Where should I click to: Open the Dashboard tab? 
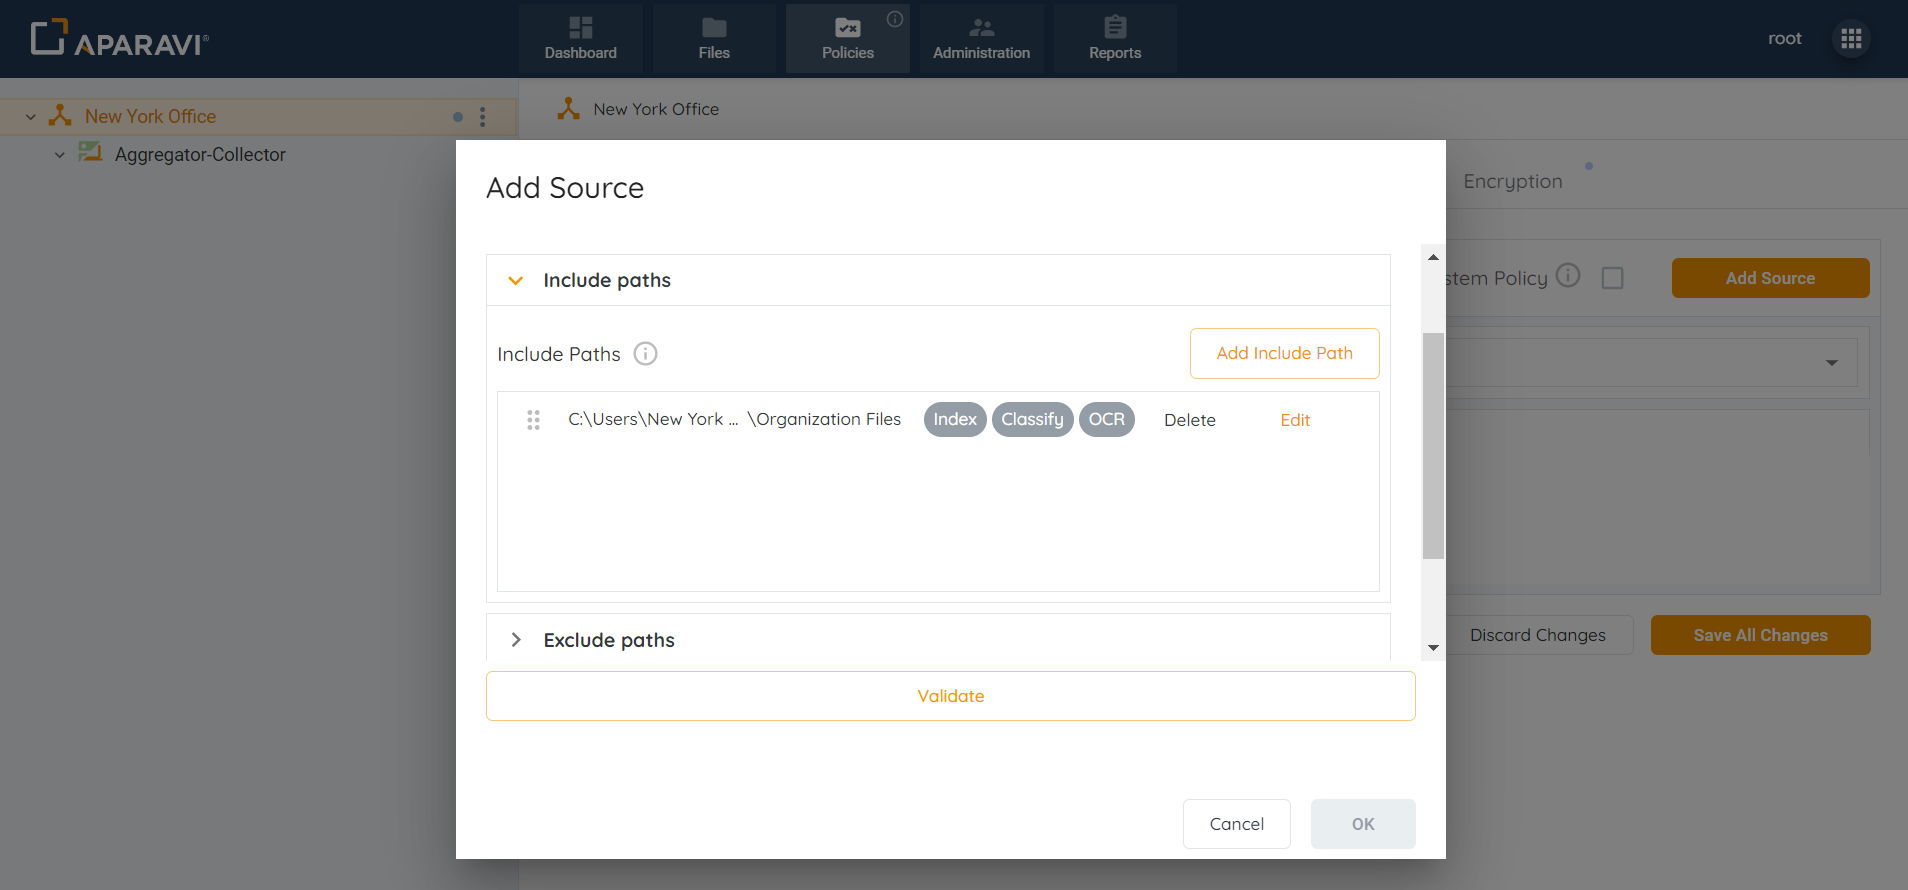pos(580,38)
